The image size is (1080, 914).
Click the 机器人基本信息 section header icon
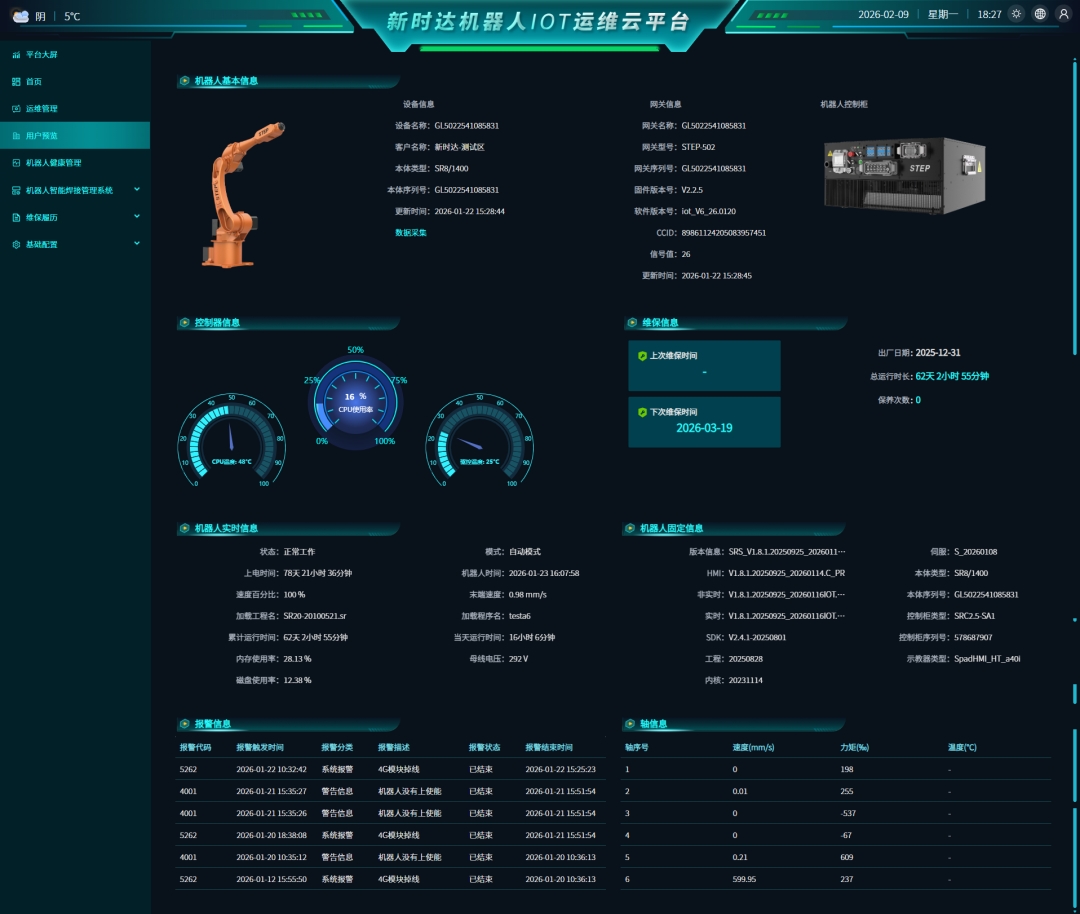click(x=185, y=81)
